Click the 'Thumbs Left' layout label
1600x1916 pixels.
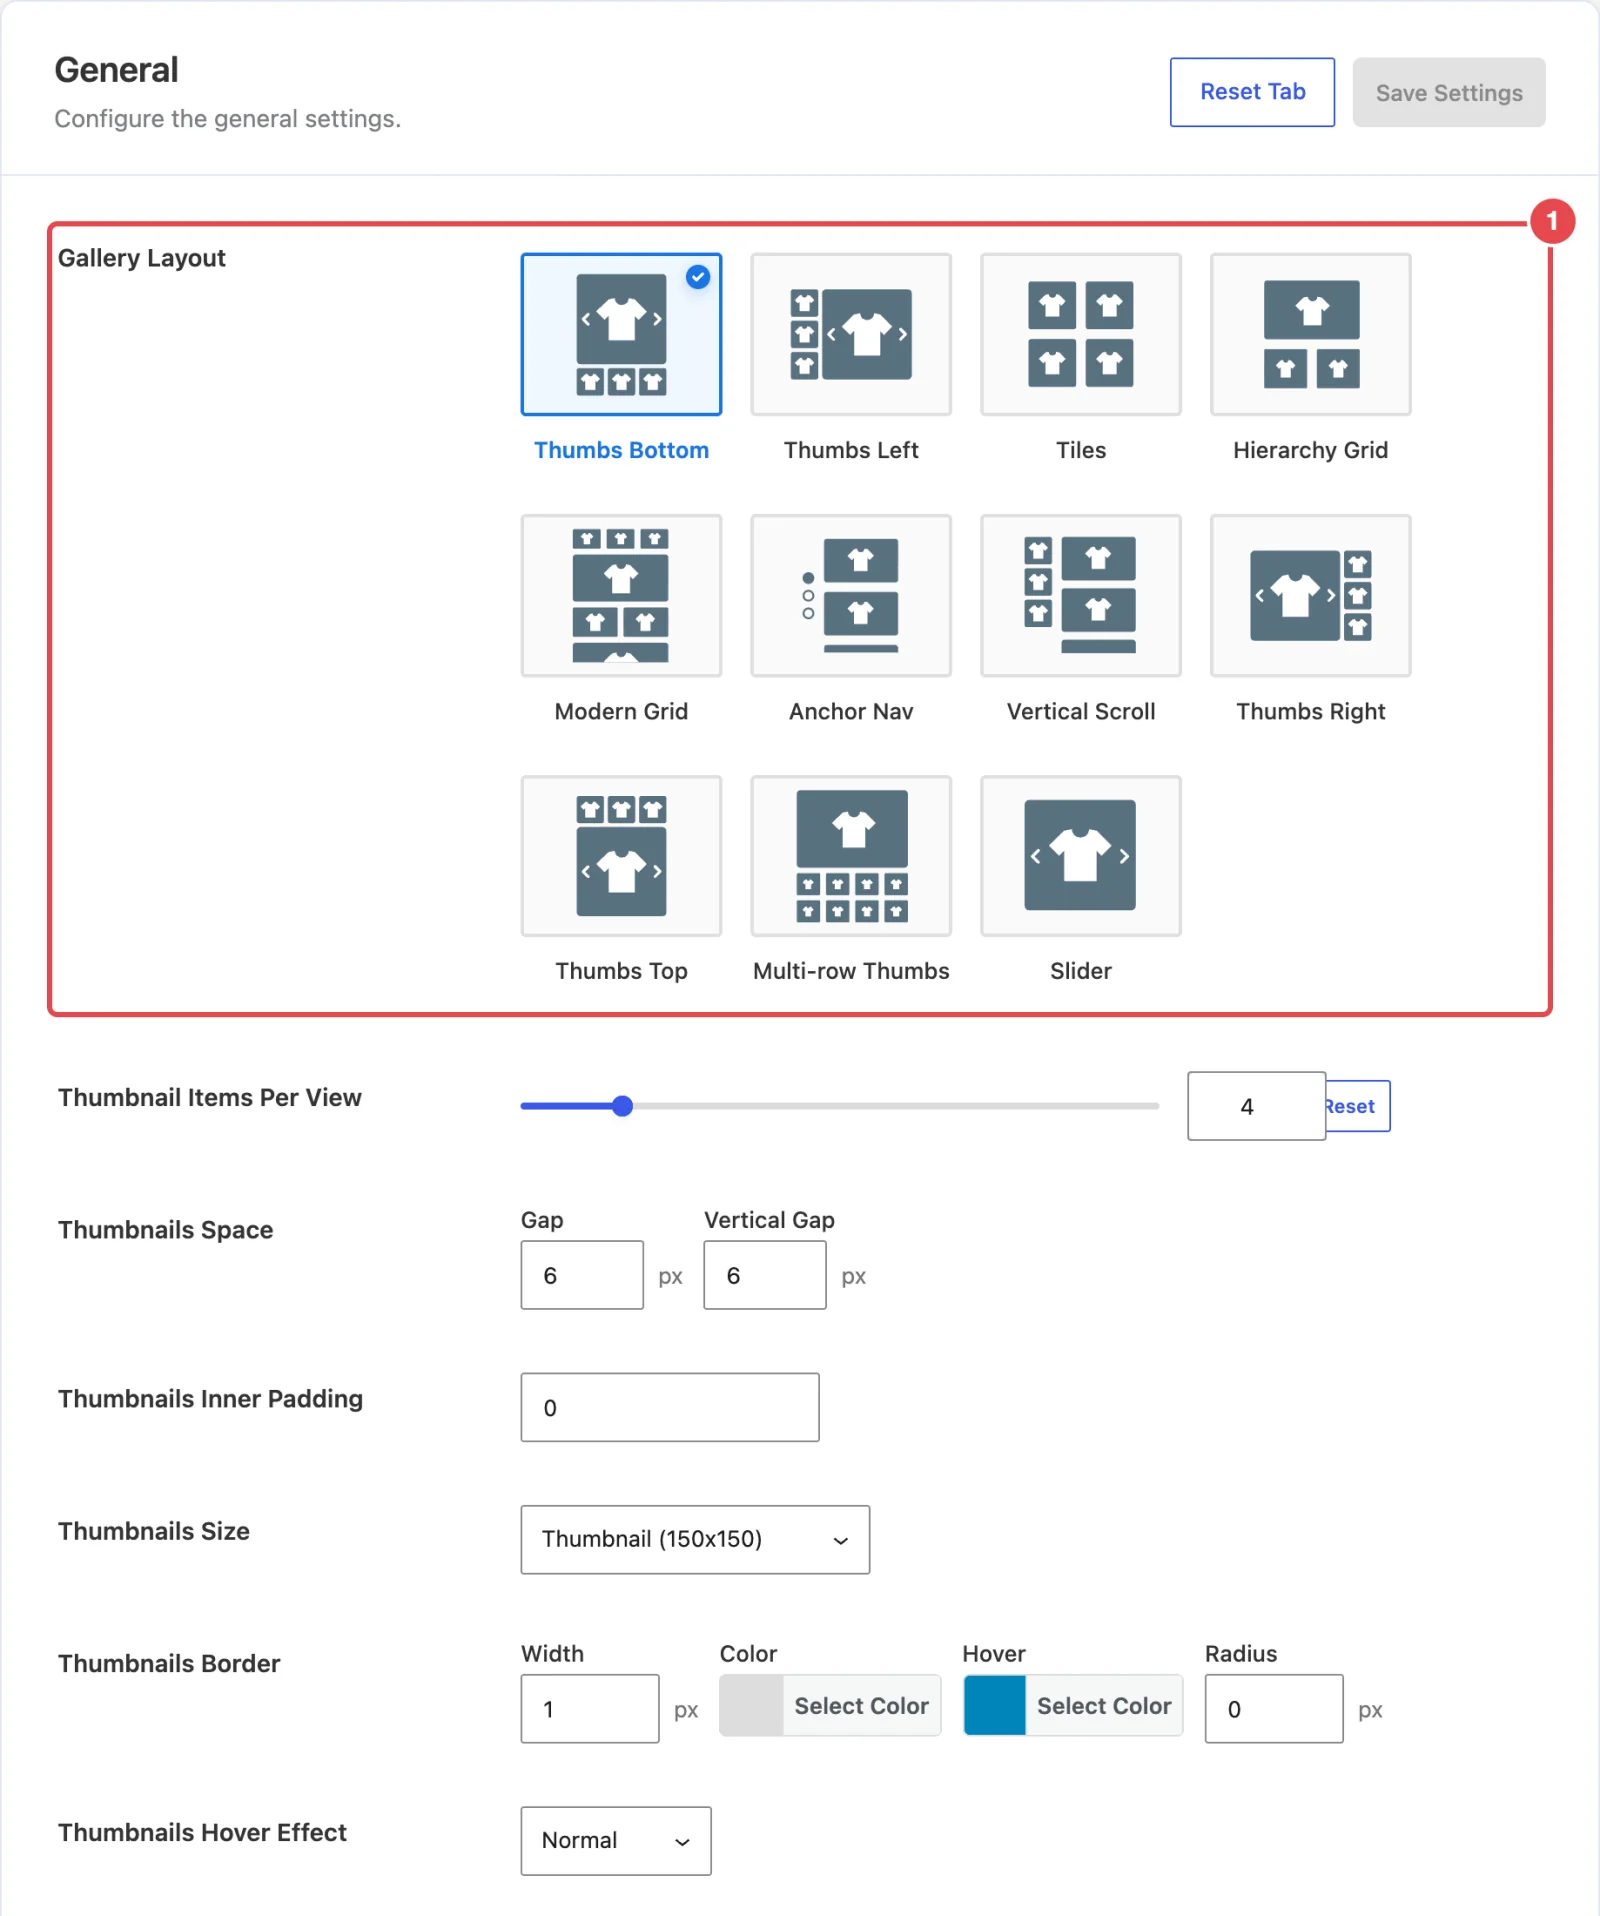point(851,450)
